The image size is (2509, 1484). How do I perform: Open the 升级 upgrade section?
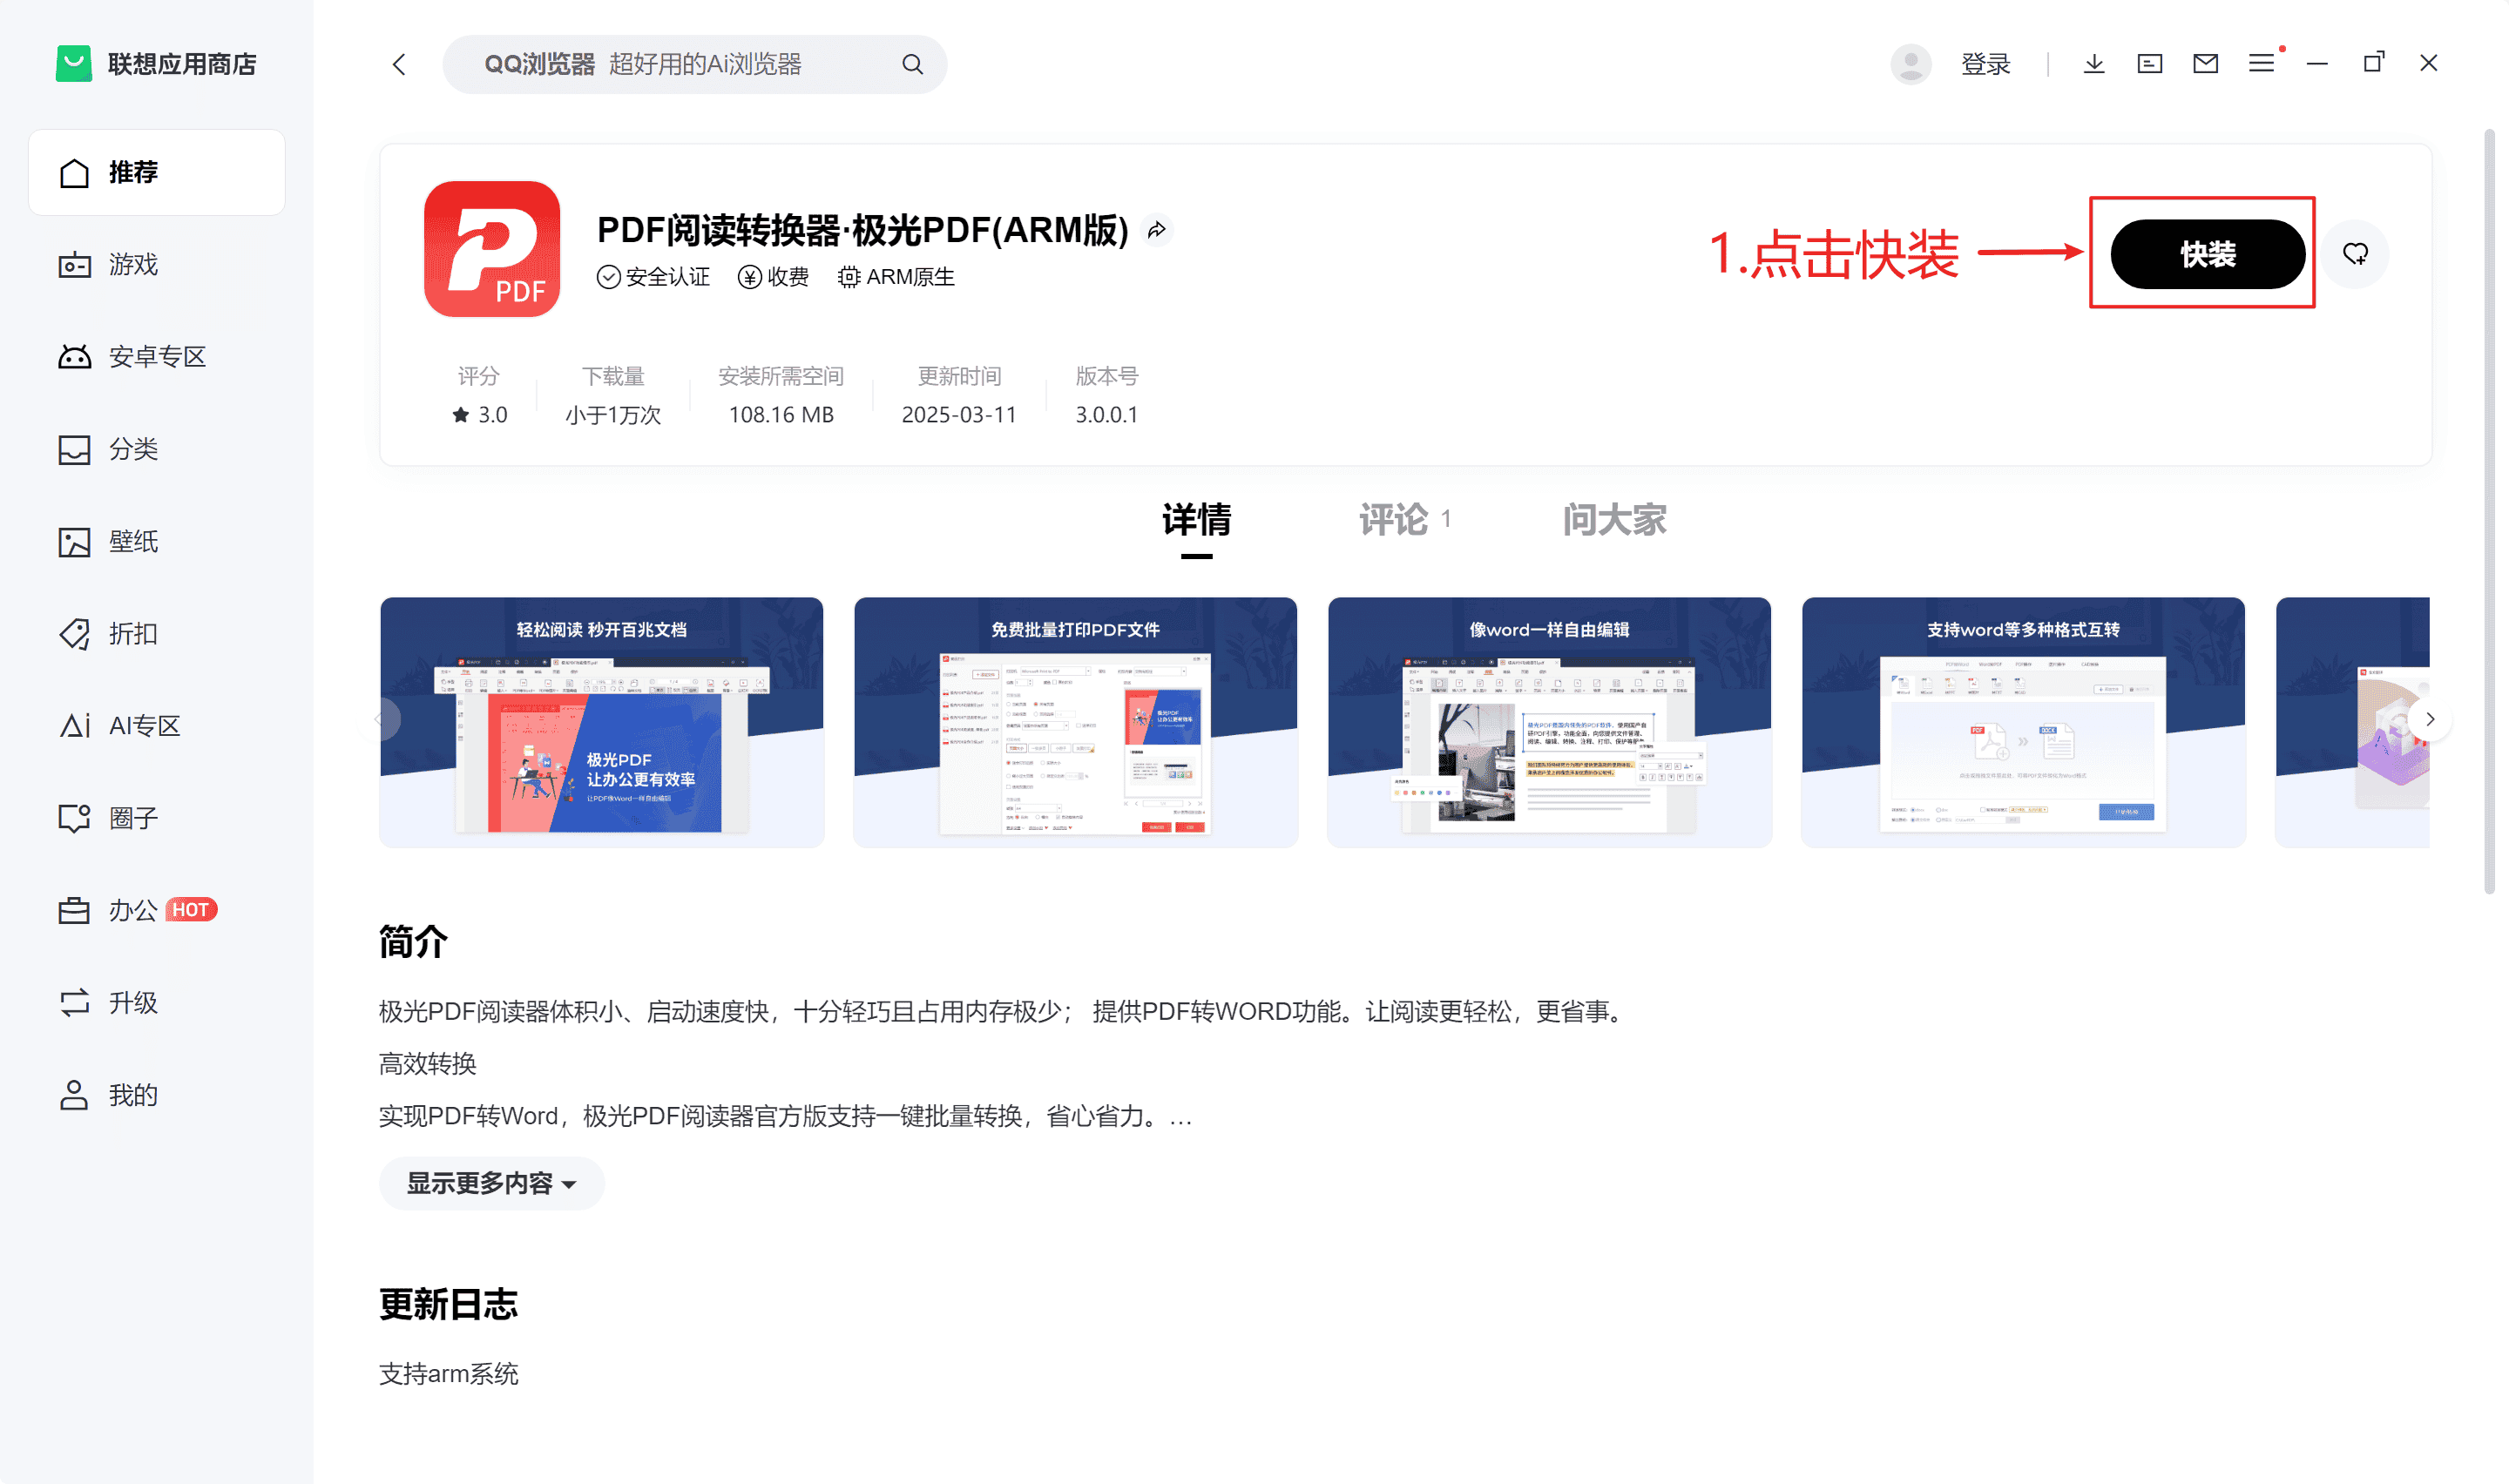[157, 1003]
